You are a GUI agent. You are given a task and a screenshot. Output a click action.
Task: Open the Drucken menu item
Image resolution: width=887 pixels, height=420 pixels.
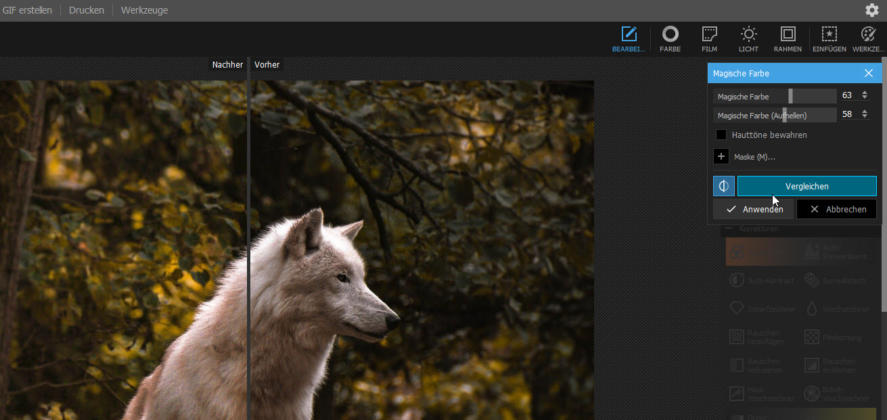click(x=87, y=10)
